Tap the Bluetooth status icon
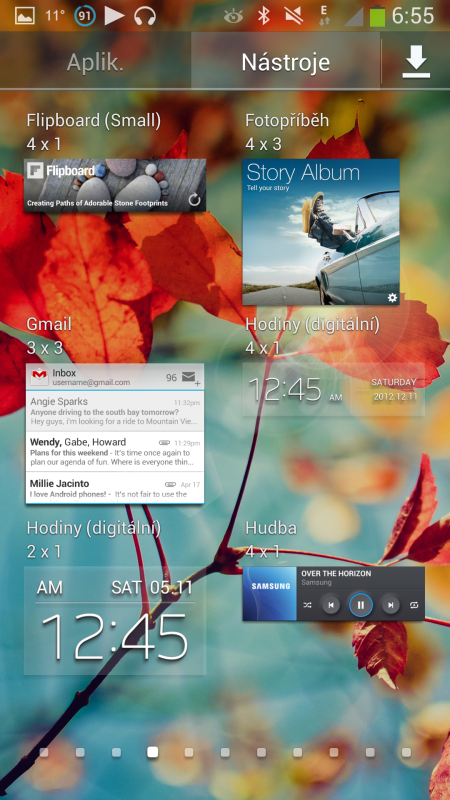The image size is (450, 800). click(x=263, y=16)
